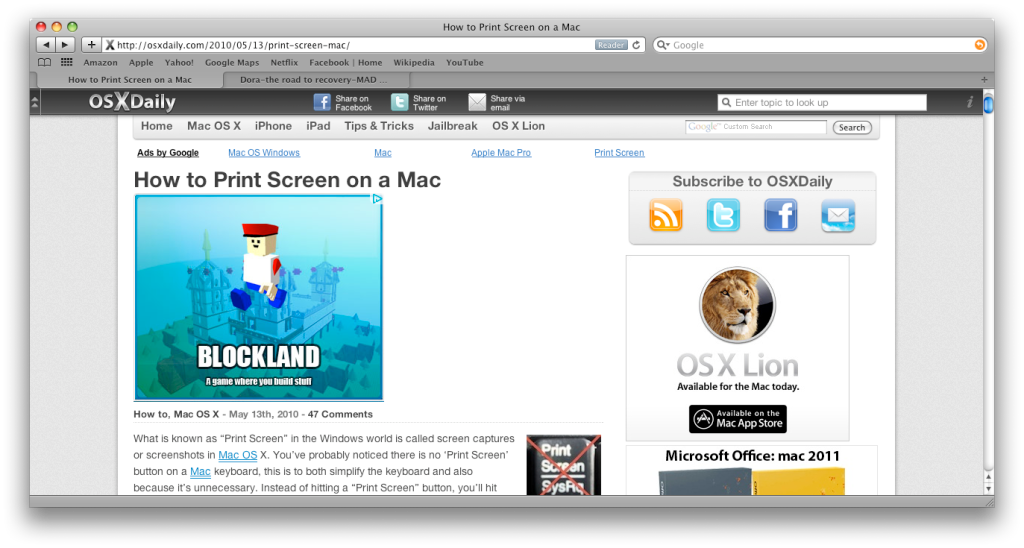Toggle the header bar collapse arrows
The image size is (1024, 548).
pyautogui.click(x=35, y=102)
